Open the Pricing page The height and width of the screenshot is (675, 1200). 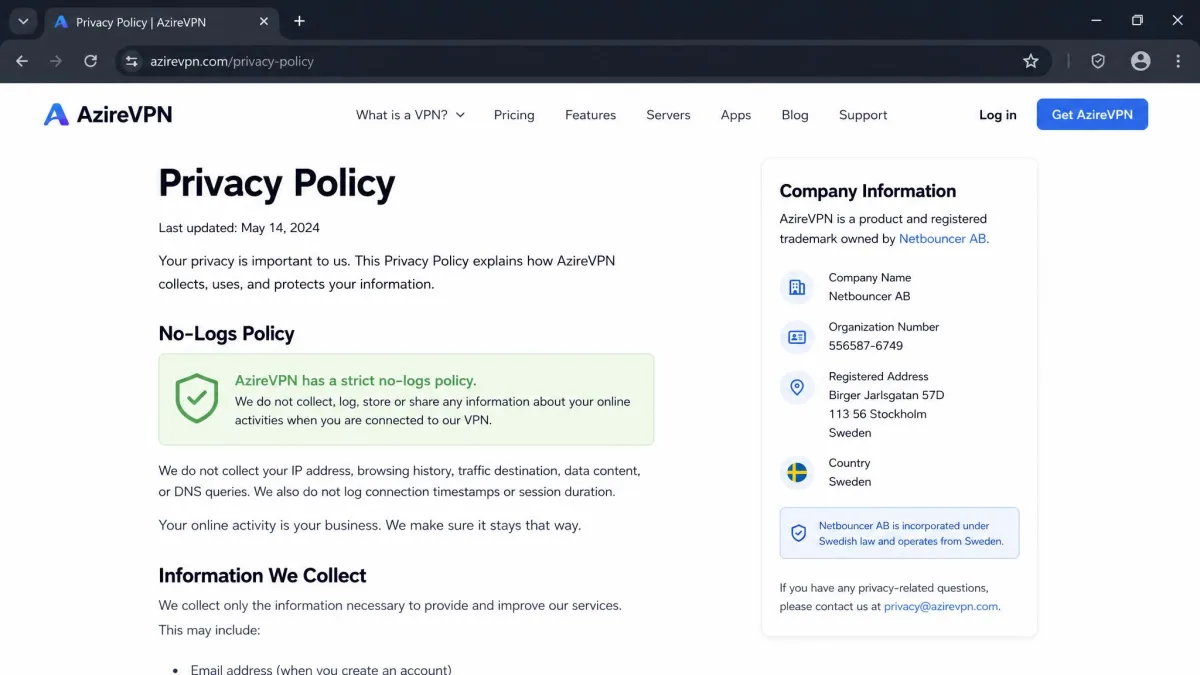pyautogui.click(x=514, y=115)
